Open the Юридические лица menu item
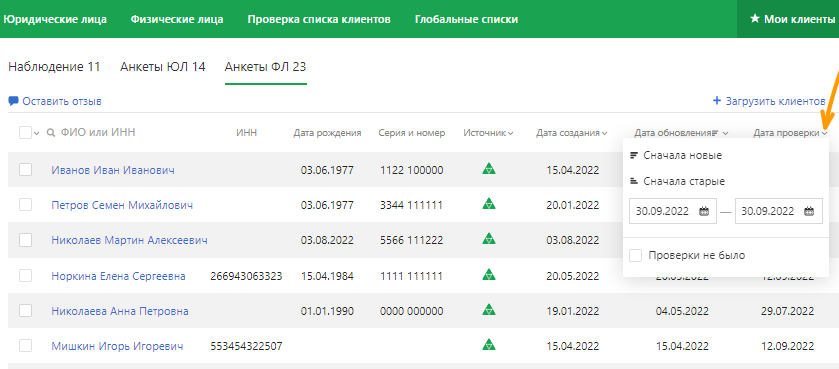This screenshot has width=839, height=369. [x=55, y=19]
